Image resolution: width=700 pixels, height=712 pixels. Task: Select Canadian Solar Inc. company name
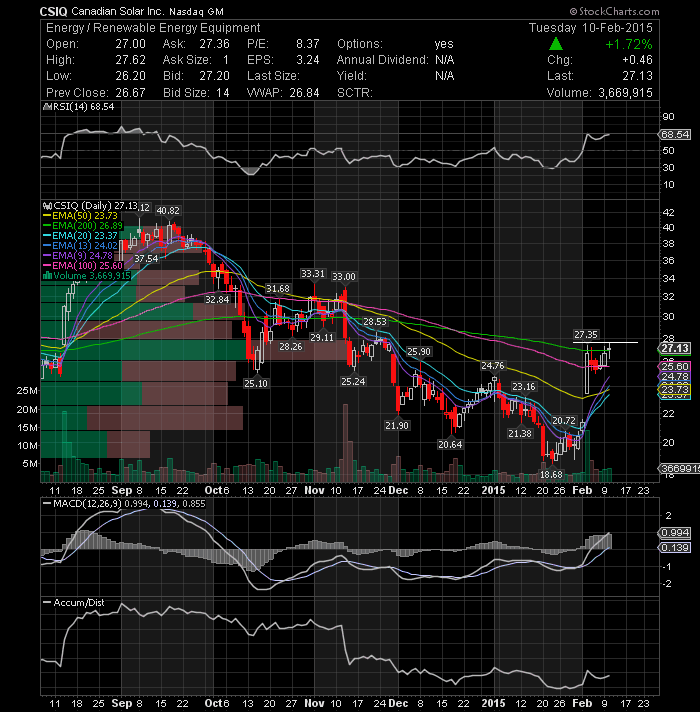pos(118,11)
